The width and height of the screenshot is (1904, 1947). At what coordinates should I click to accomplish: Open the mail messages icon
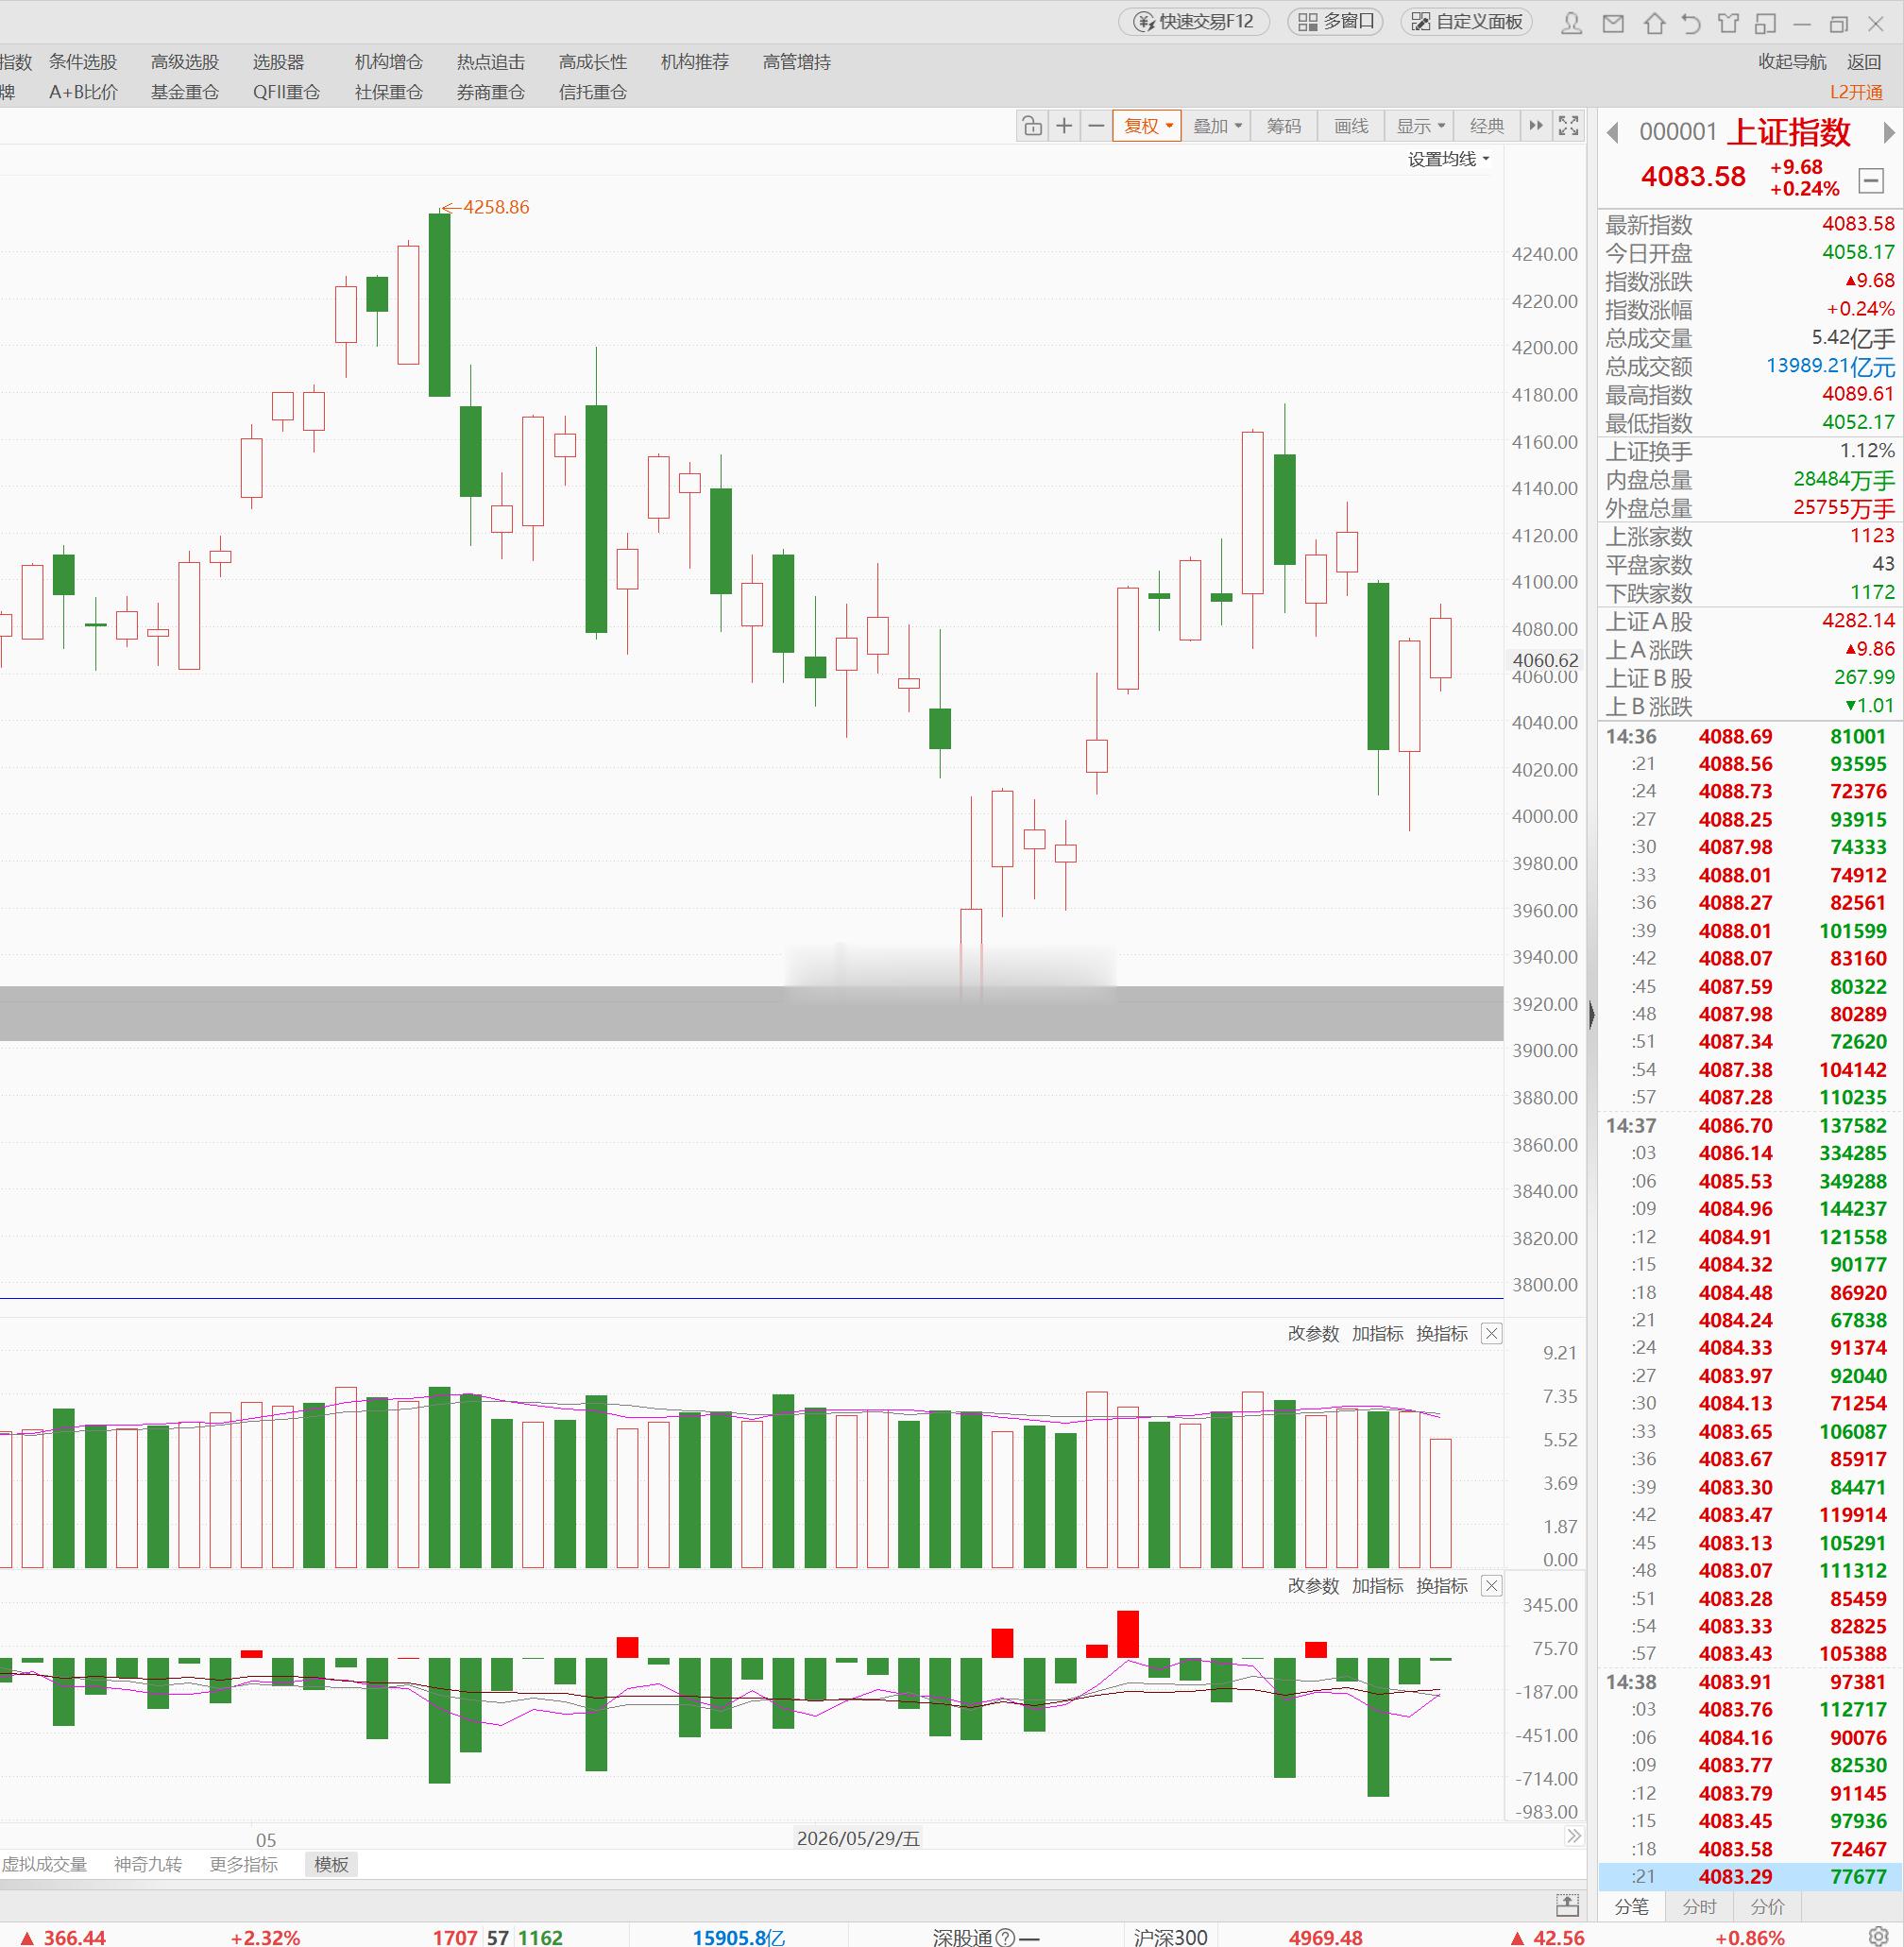coord(1613,22)
